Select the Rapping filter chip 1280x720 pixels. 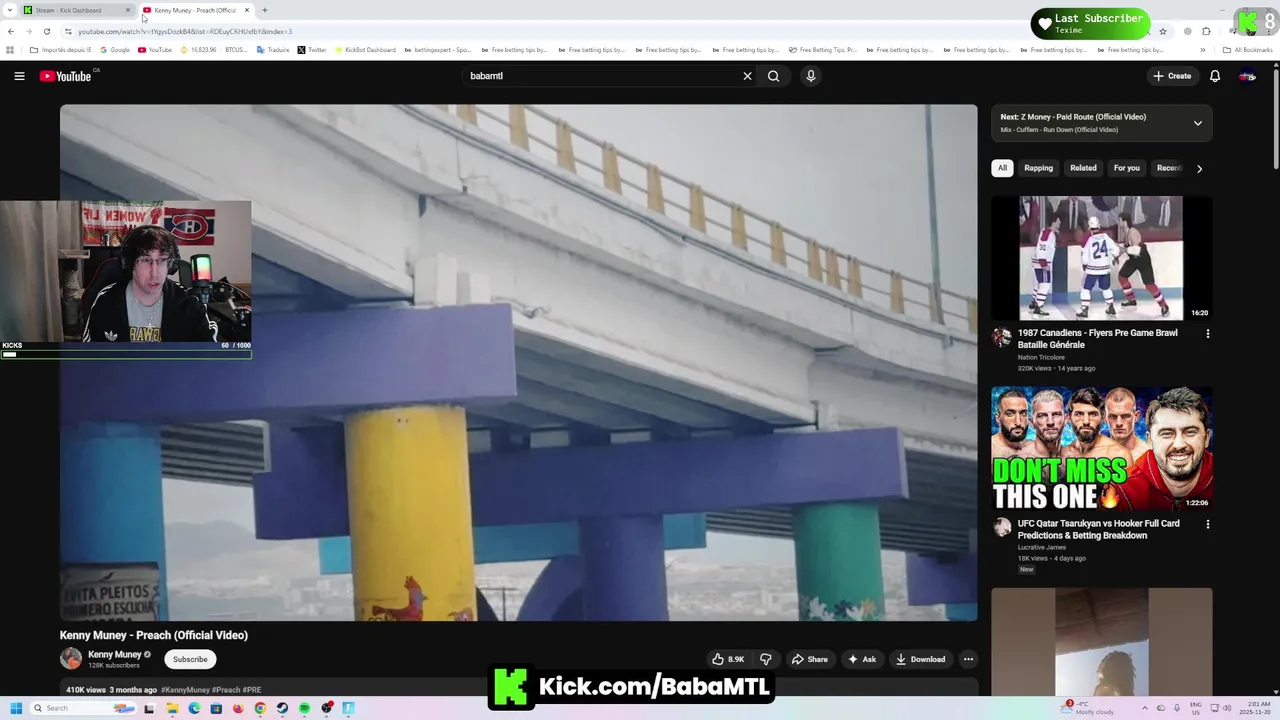[x=1038, y=168]
